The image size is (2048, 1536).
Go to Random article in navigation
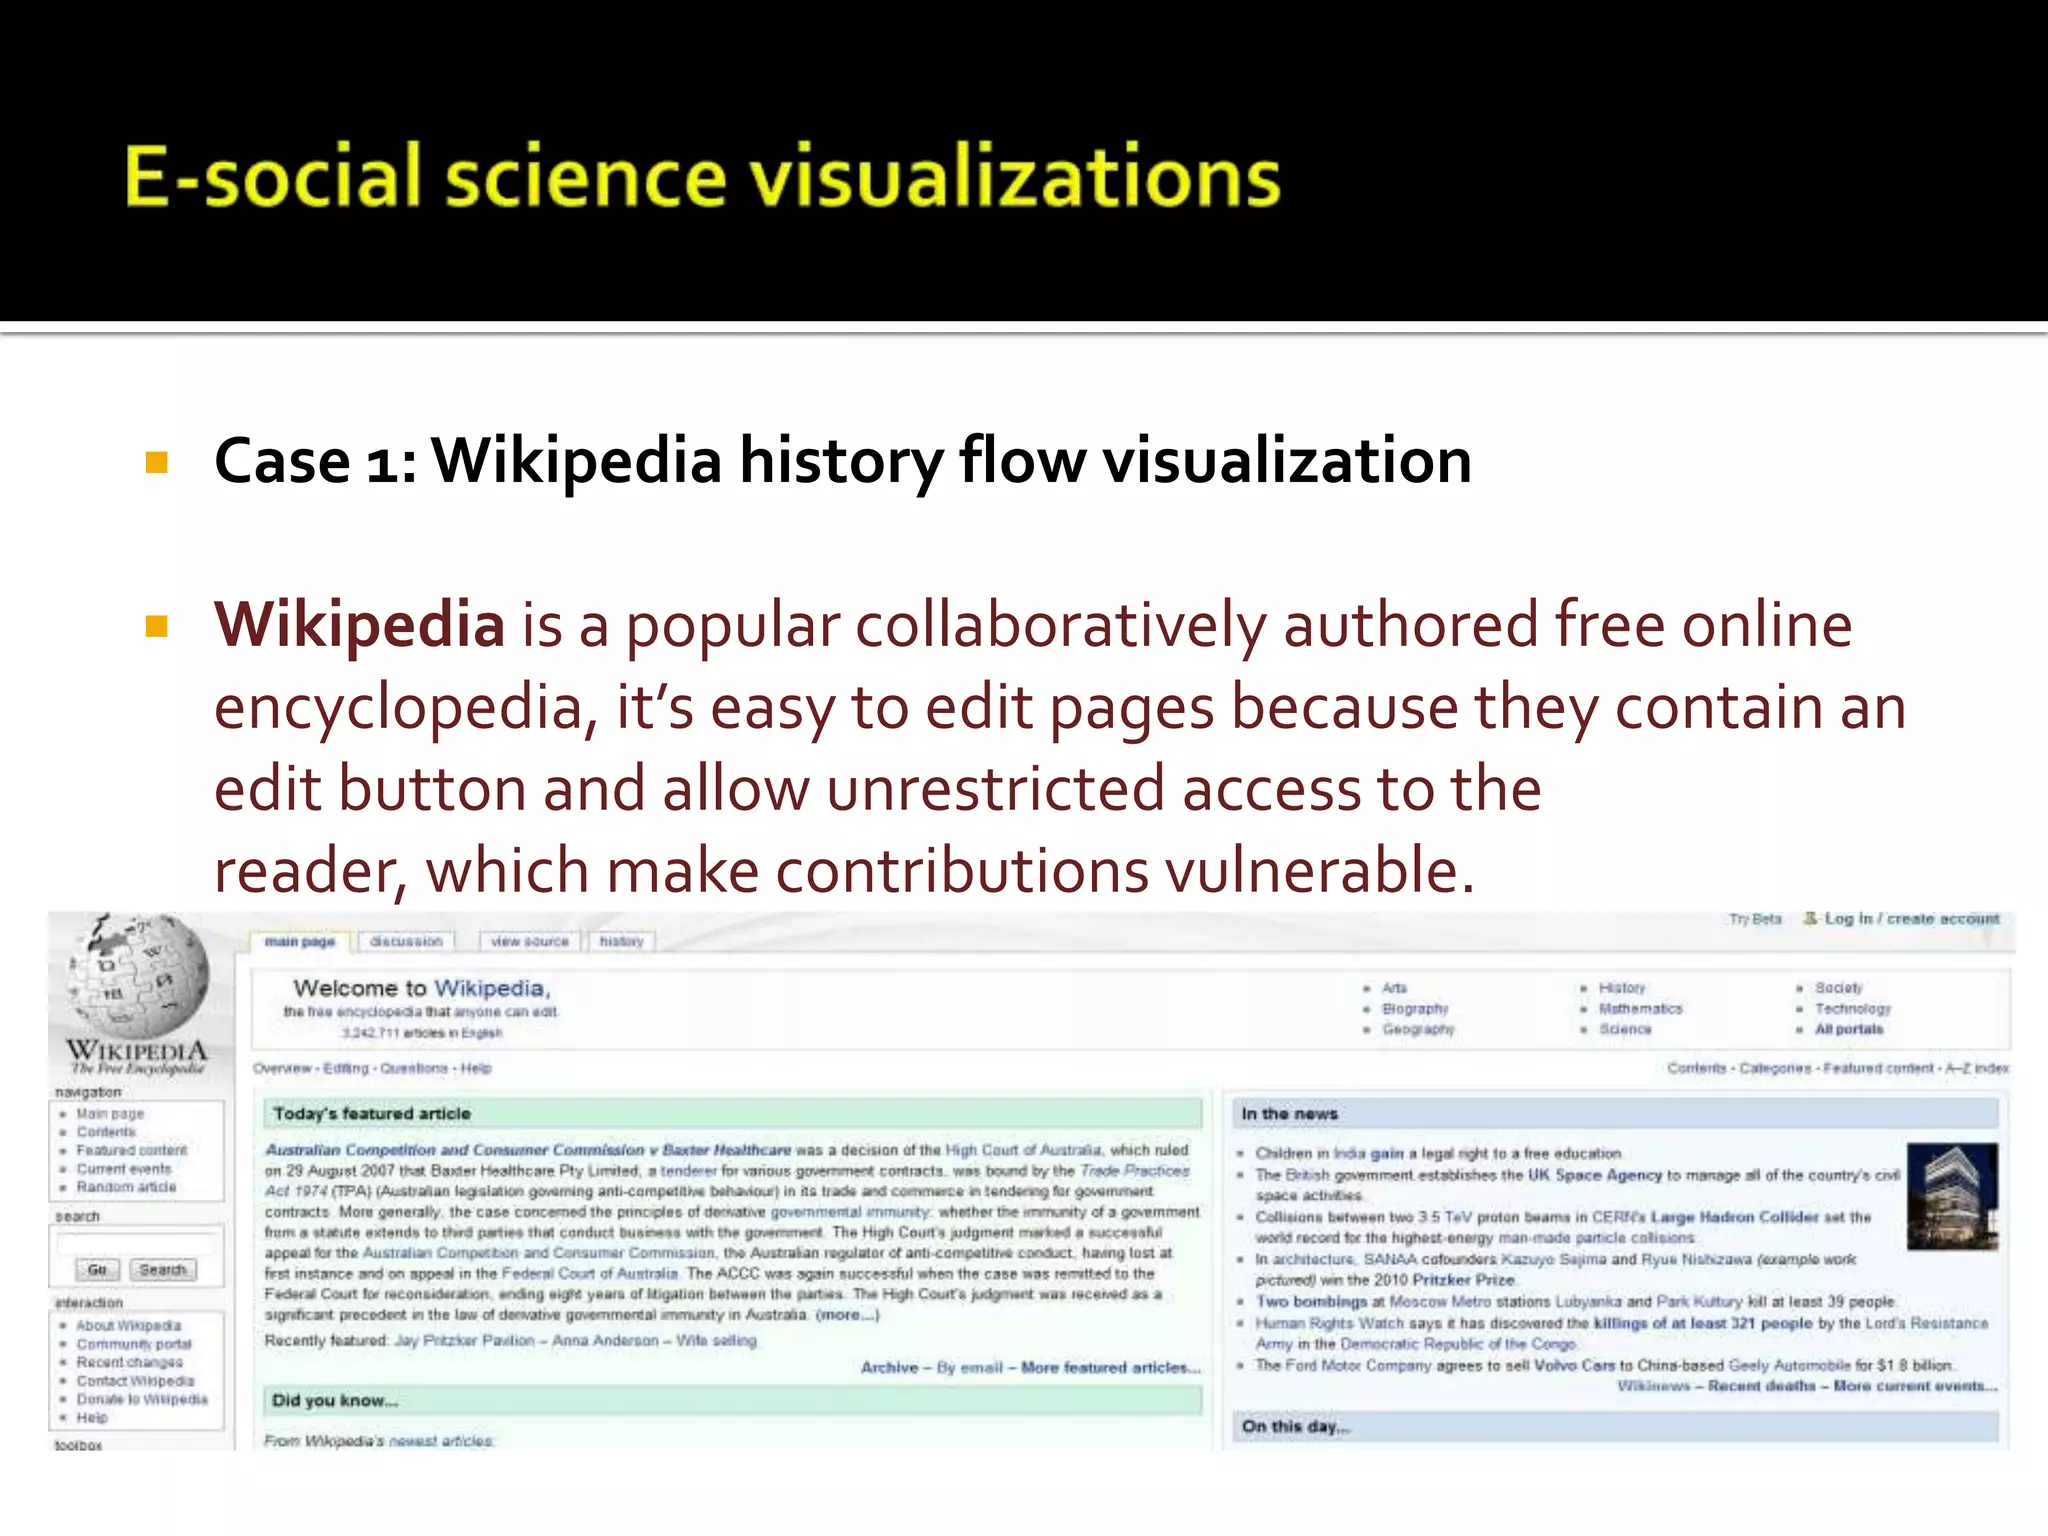(x=126, y=1187)
